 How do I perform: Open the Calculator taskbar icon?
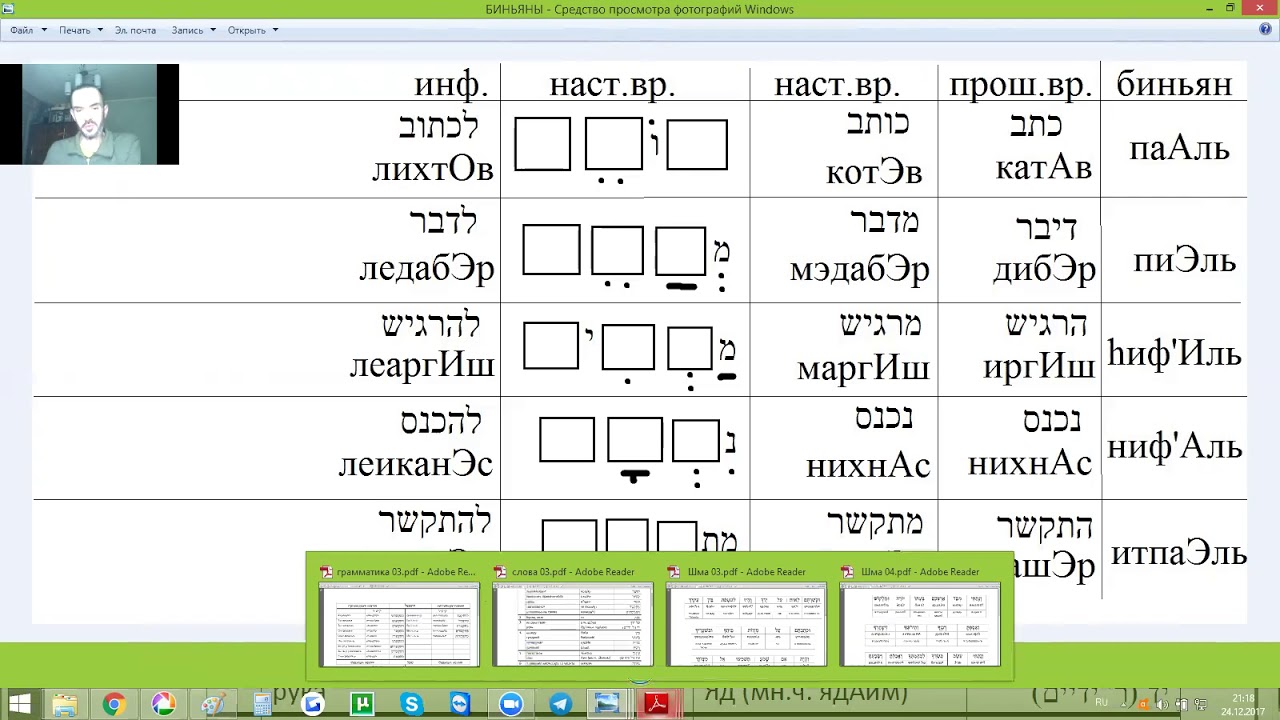point(262,704)
